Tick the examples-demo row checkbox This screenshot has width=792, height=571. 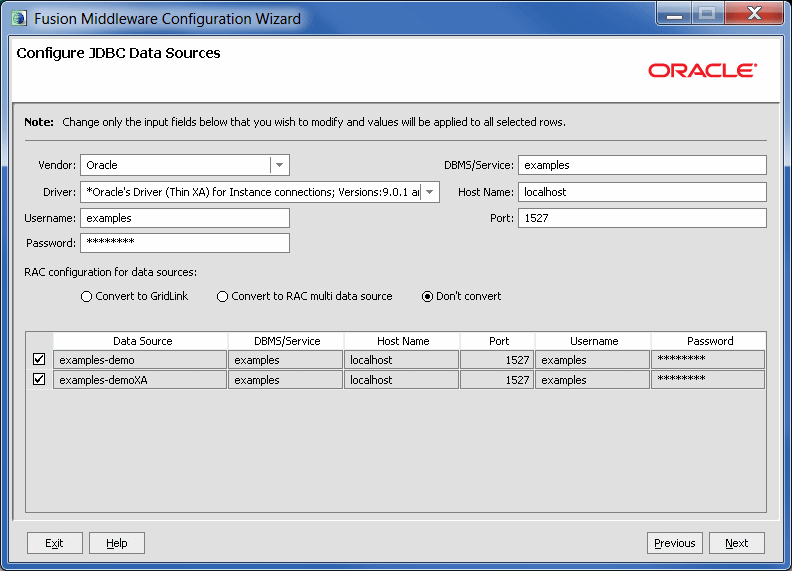(39, 359)
